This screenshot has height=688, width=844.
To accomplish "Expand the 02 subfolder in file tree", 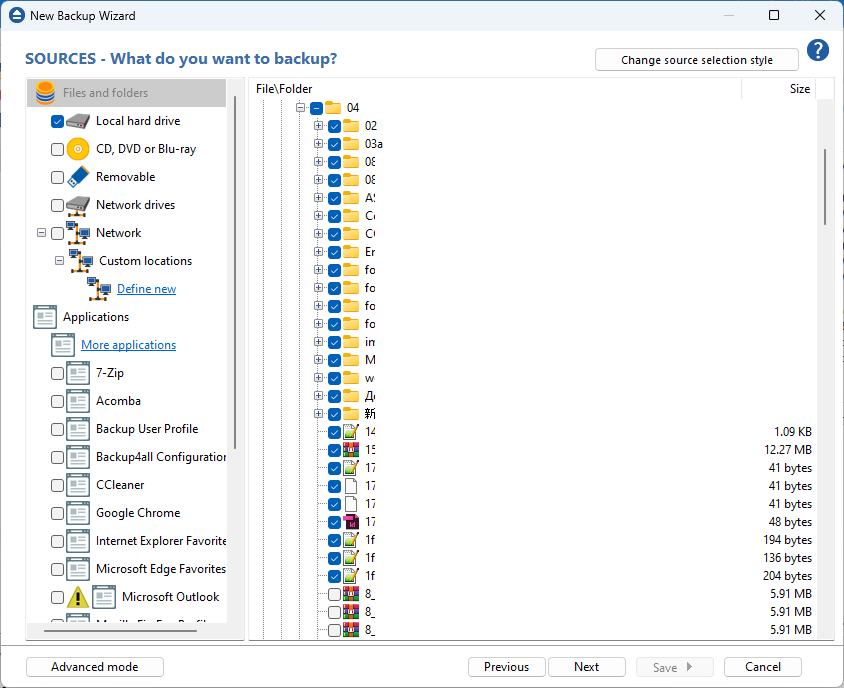I will [x=318, y=126].
